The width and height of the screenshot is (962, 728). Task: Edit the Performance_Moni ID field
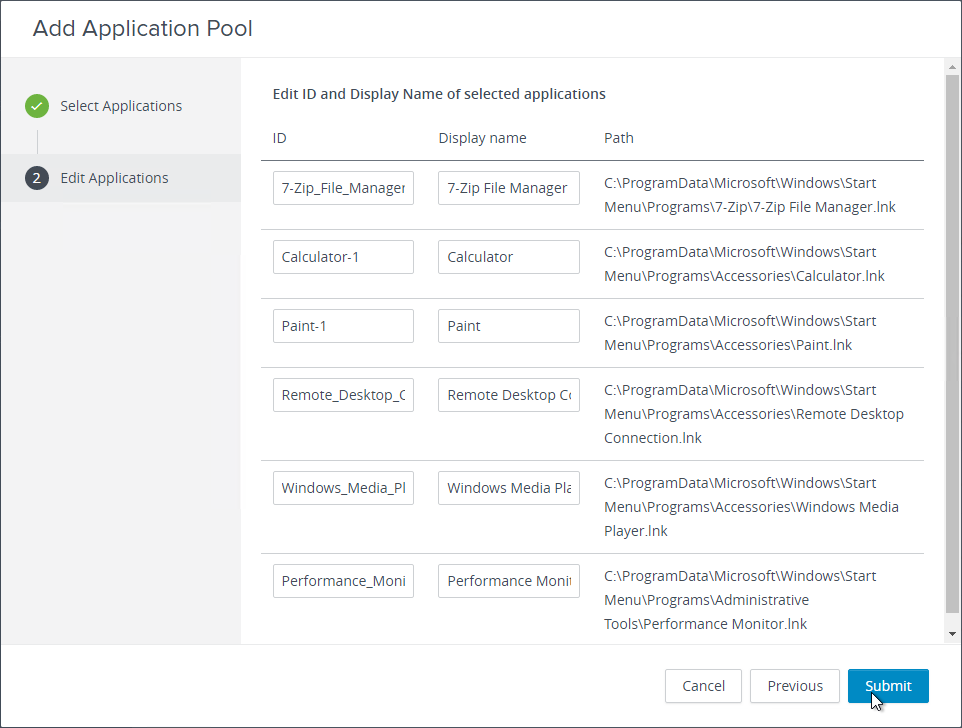(x=343, y=581)
